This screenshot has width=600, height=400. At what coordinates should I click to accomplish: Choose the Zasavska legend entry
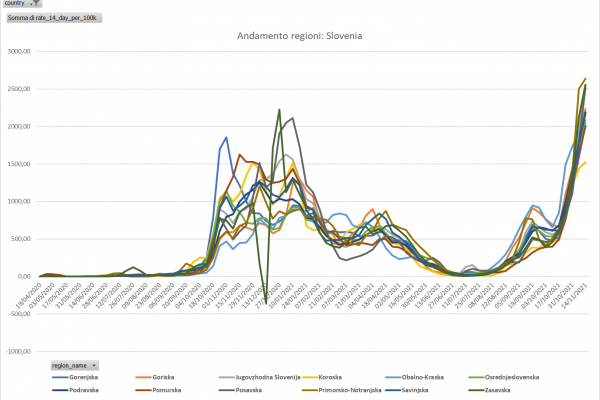[490, 390]
